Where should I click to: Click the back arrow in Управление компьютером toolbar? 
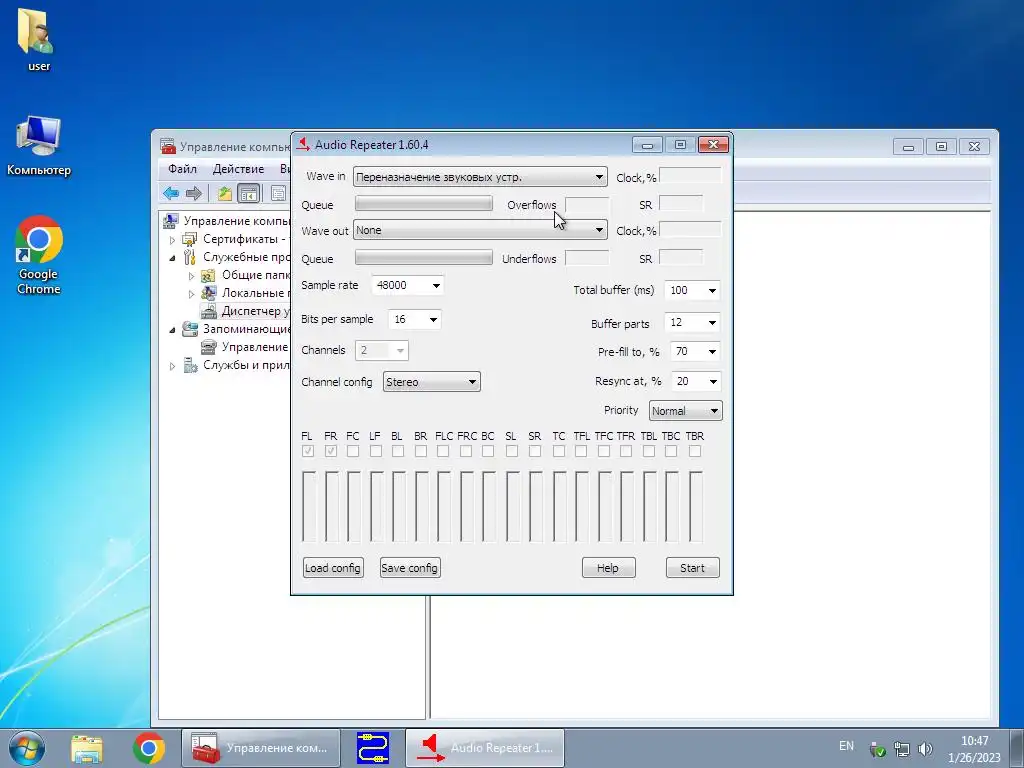point(171,193)
